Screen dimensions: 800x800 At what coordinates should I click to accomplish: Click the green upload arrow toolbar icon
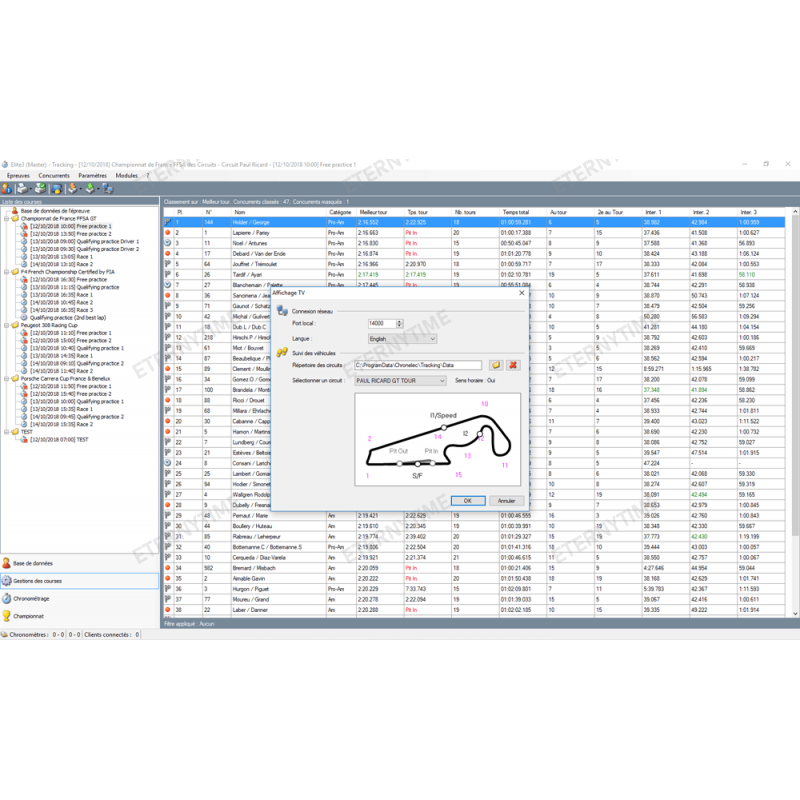[x=90, y=188]
